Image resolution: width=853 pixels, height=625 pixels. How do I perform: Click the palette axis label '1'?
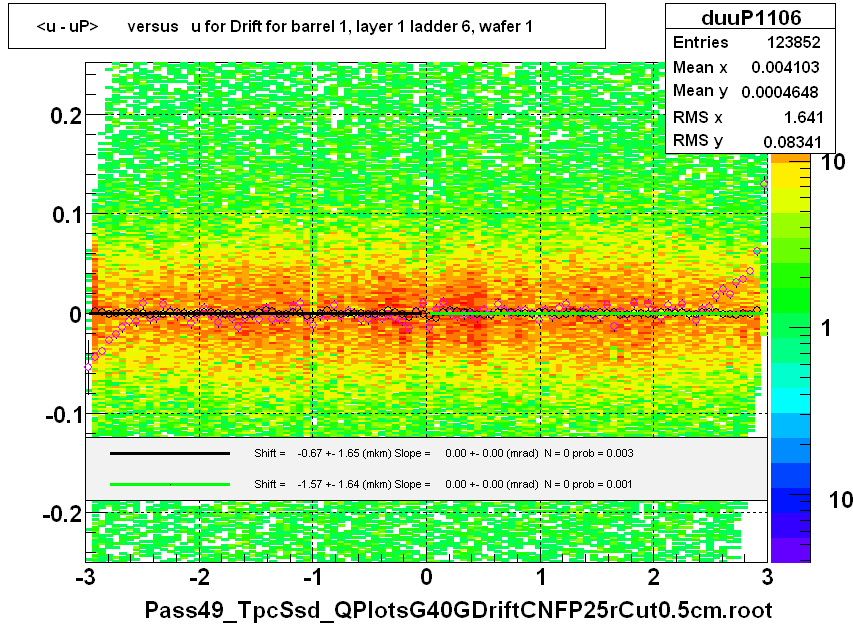pyautogui.click(x=826, y=328)
